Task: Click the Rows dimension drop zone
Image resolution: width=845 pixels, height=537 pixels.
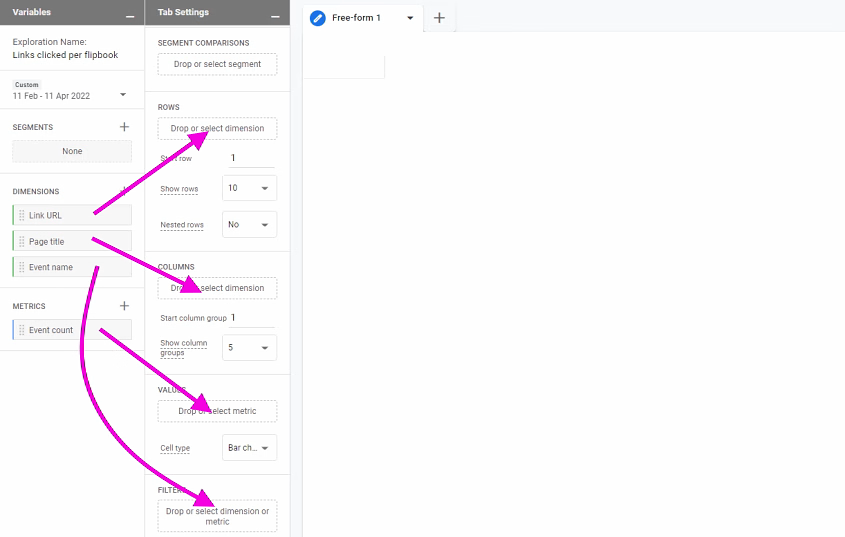Action: (217, 128)
